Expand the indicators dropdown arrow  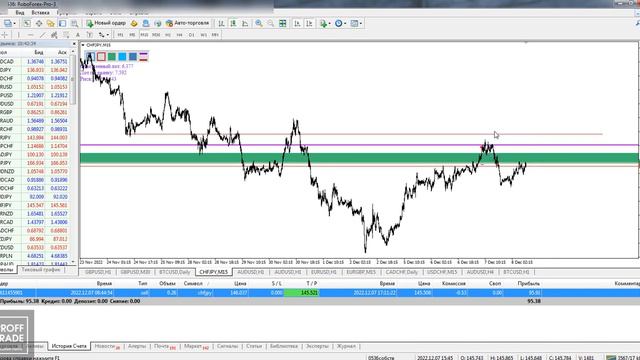pos(329,24)
